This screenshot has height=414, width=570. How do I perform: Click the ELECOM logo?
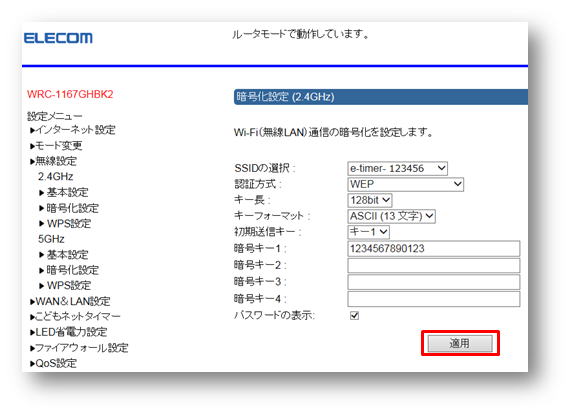(x=58, y=38)
